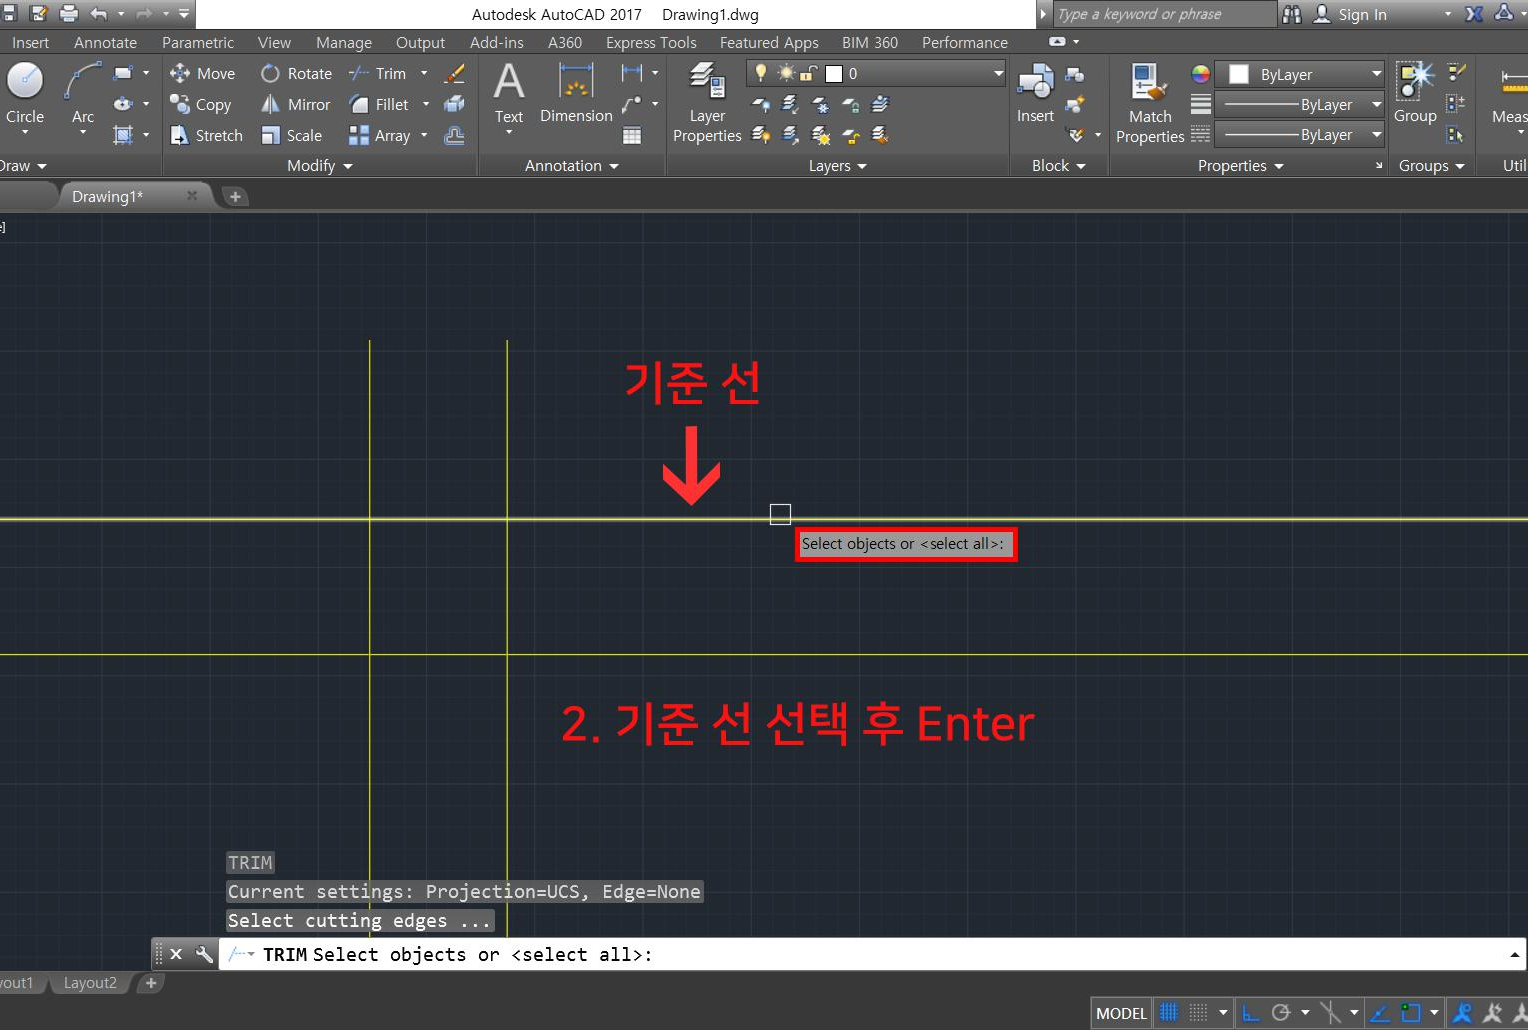Click the Insert block tool
The width and height of the screenshot is (1528, 1030).
coord(1035,93)
